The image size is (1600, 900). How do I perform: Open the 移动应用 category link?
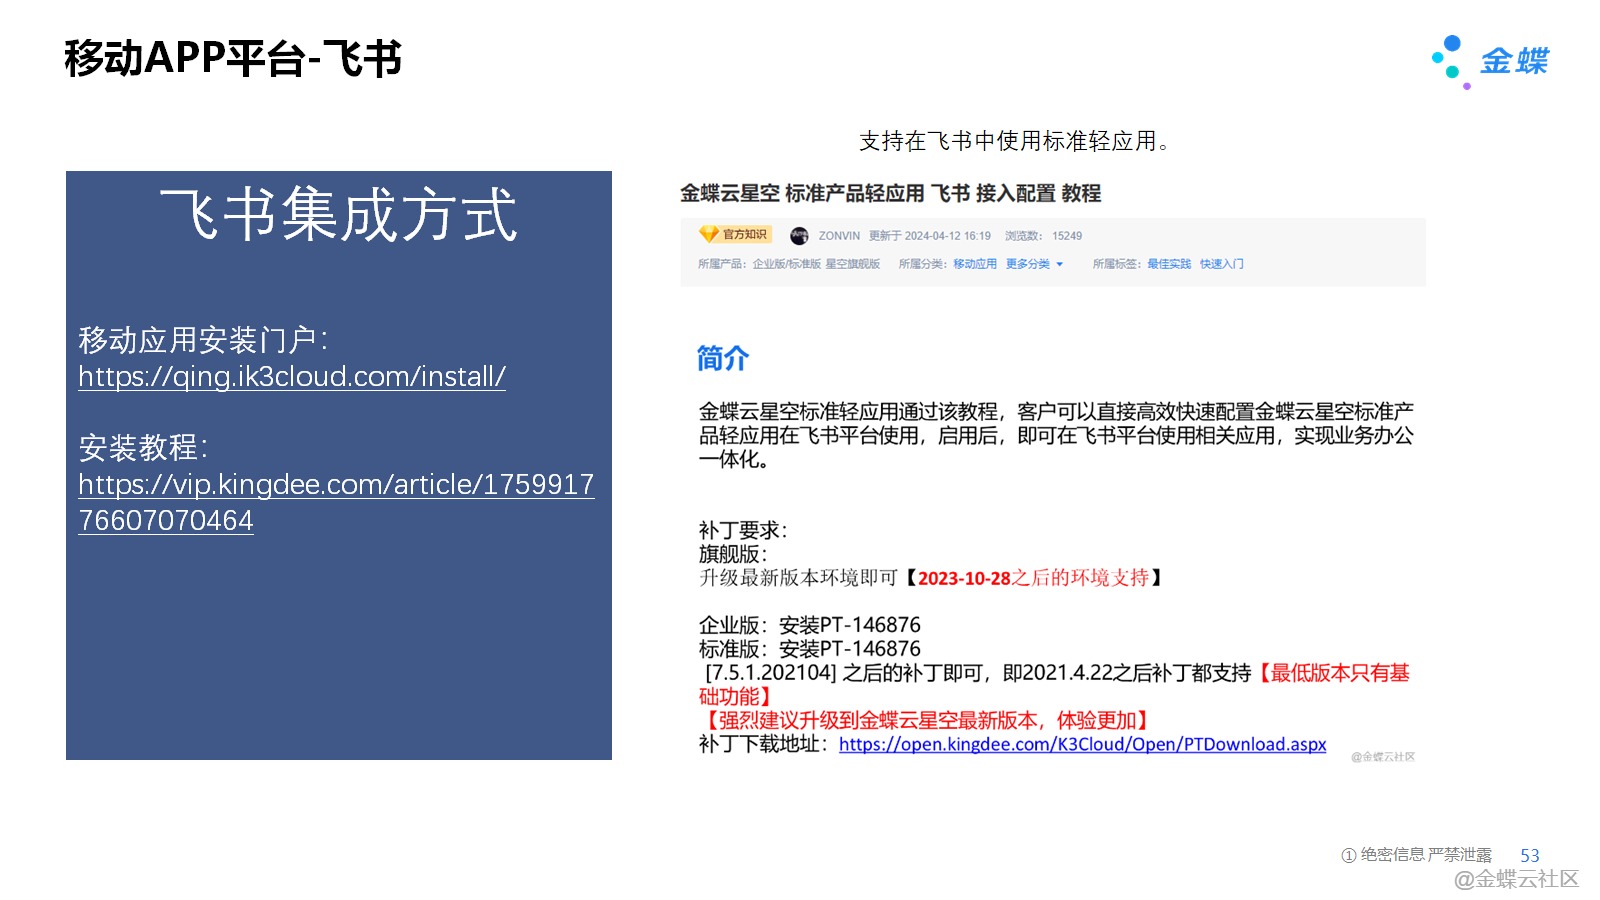[x=974, y=264]
